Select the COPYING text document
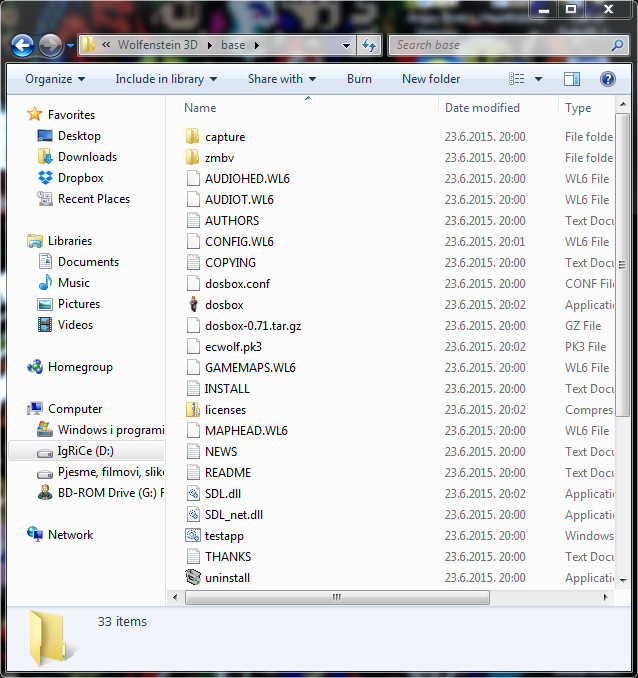This screenshot has width=638, height=678. (x=230, y=263)
